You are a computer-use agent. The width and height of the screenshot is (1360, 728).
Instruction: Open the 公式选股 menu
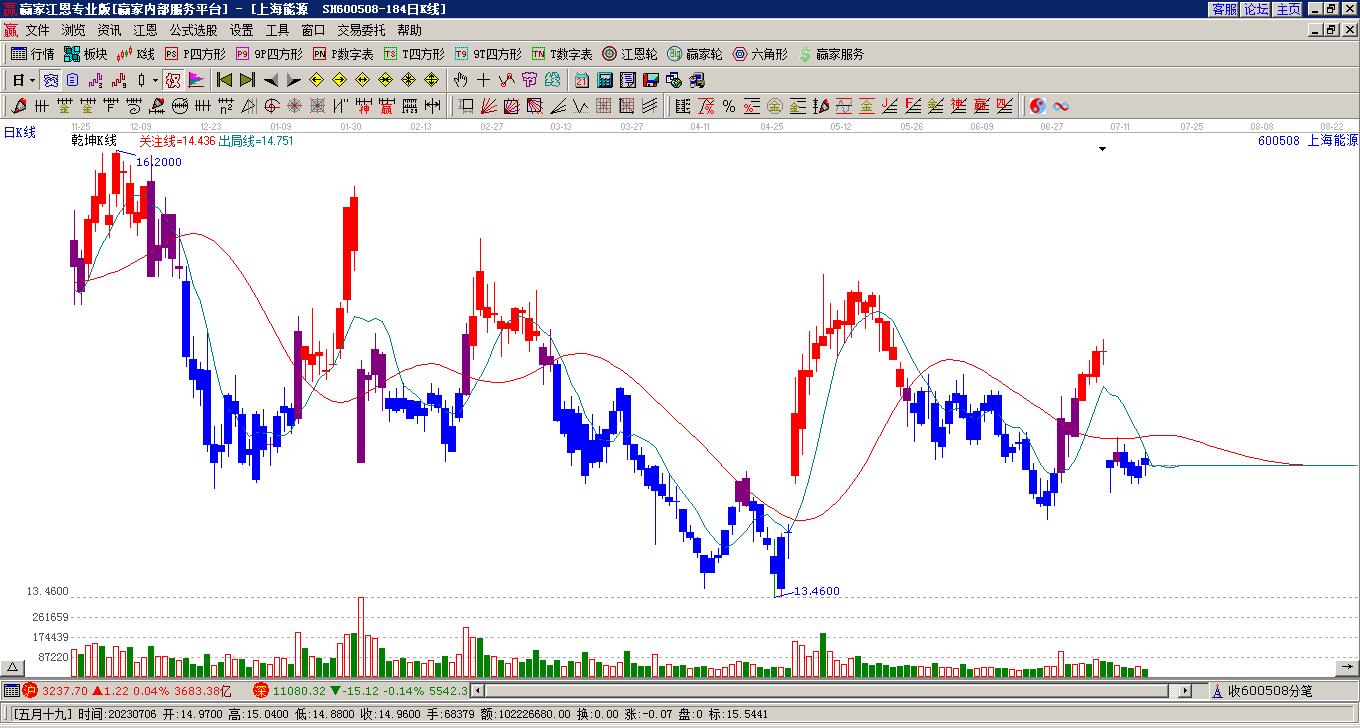193,31
